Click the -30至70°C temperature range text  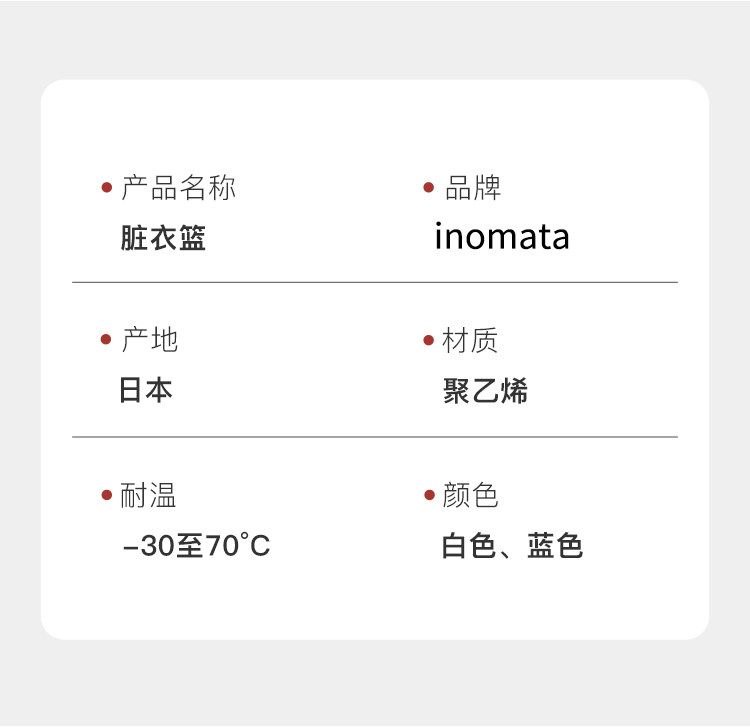(196, 546)
